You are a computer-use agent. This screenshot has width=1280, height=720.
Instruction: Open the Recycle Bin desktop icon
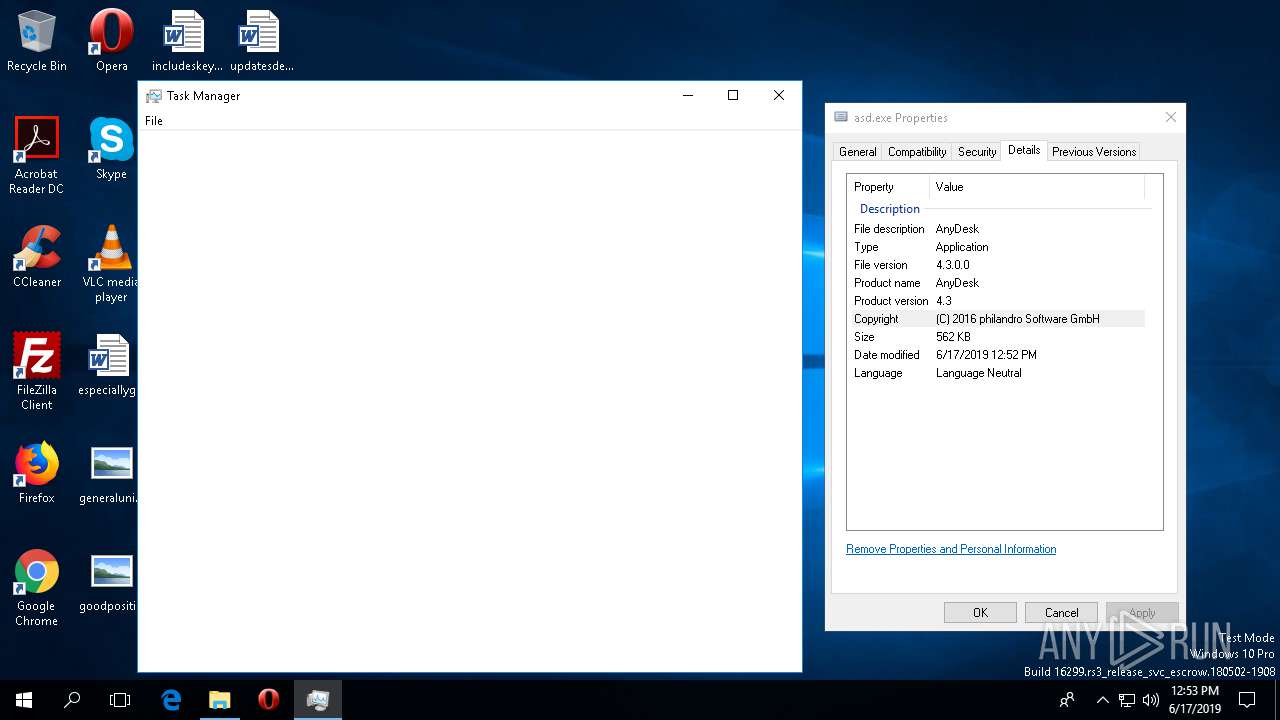tap(37, 41)
